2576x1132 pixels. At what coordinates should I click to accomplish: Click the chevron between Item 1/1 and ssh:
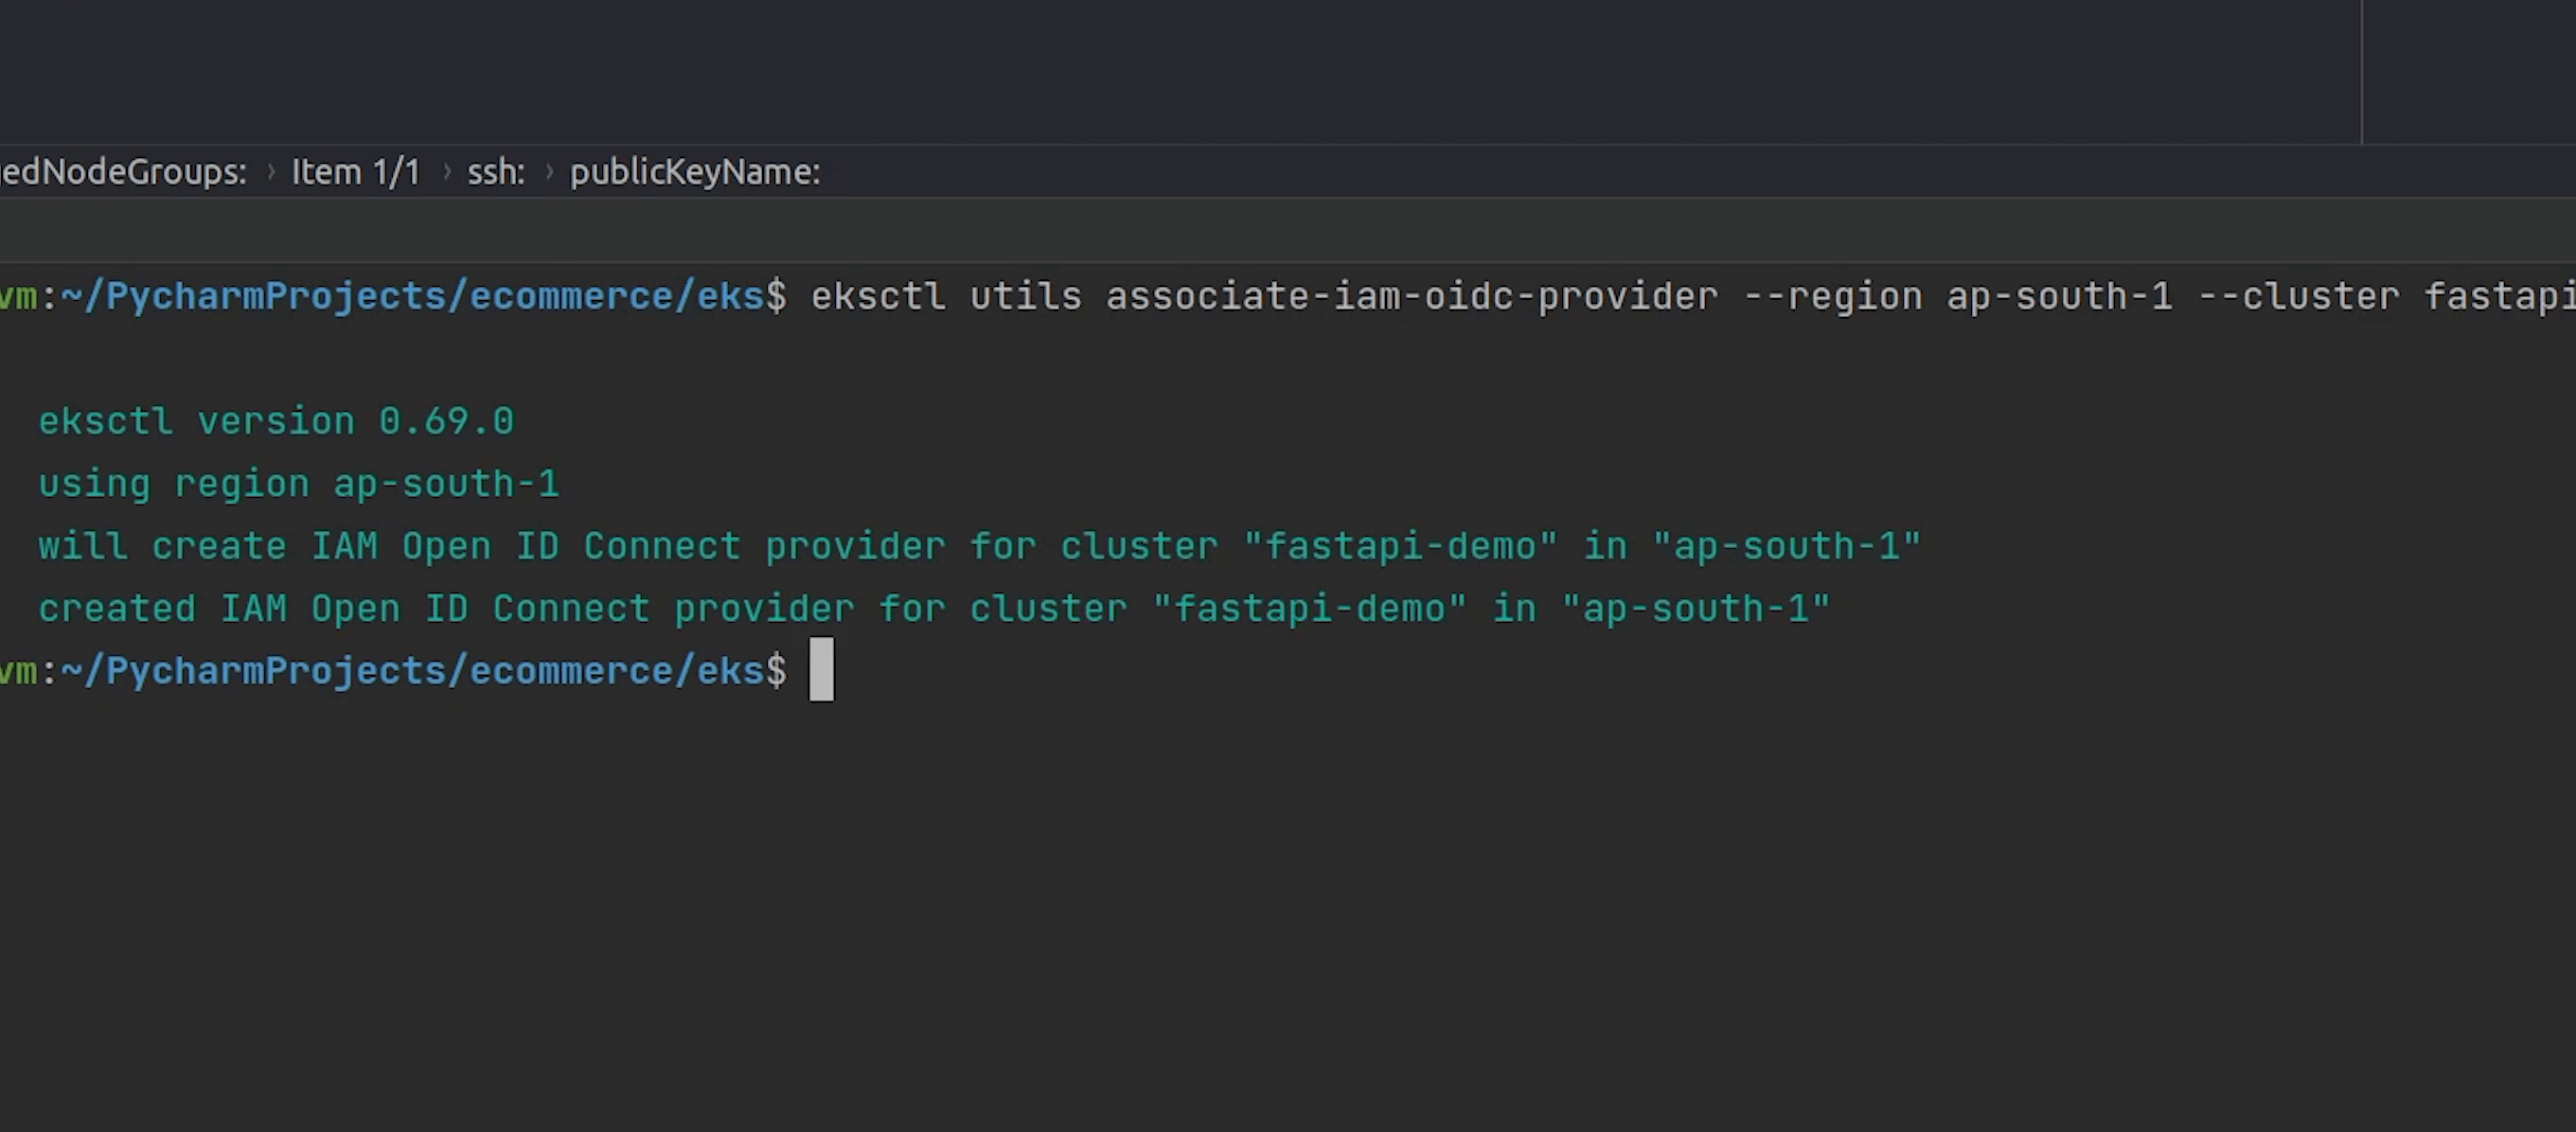point(446,172)
